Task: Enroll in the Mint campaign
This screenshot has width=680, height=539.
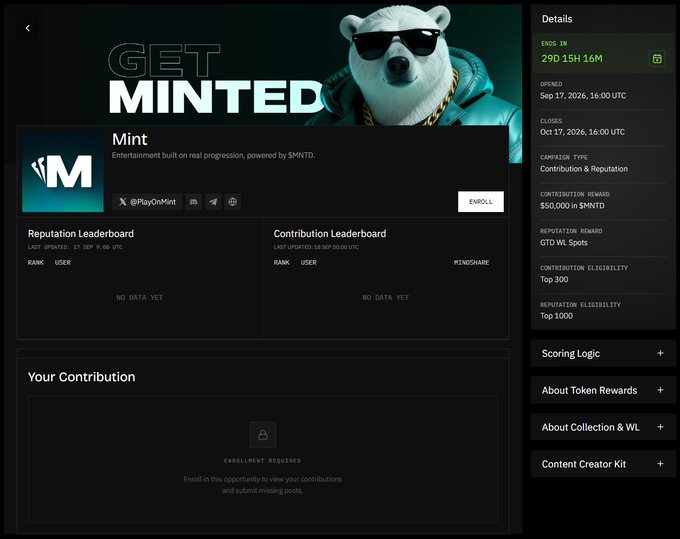Action: coord(481,202)
